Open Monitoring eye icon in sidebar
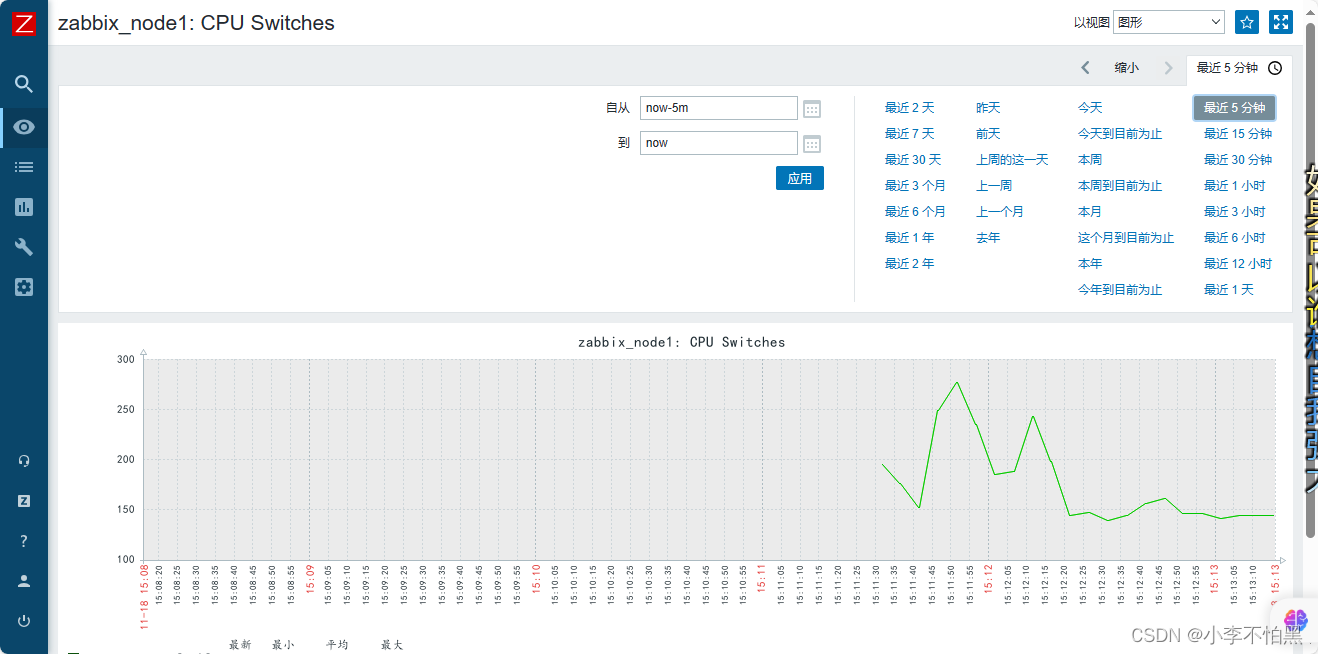The height and width of the screenshot is (654, 1318). (24, 127)
